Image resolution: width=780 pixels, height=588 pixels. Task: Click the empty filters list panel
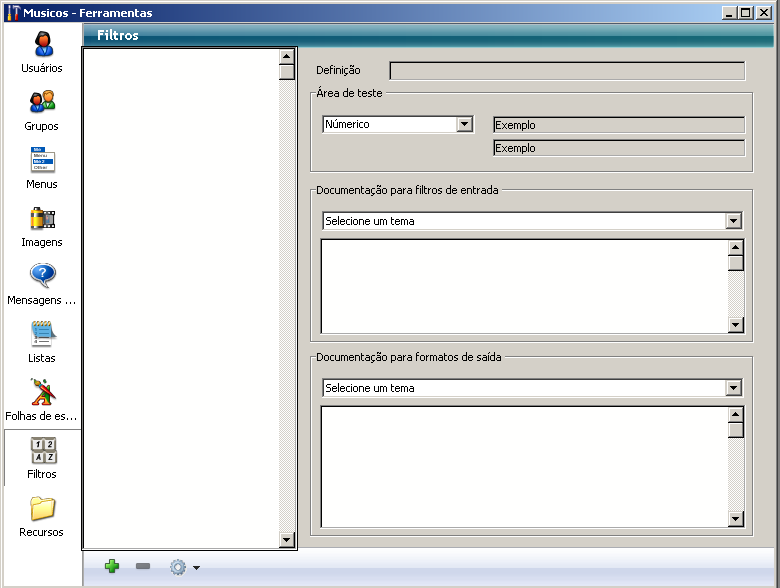(180, 298)
